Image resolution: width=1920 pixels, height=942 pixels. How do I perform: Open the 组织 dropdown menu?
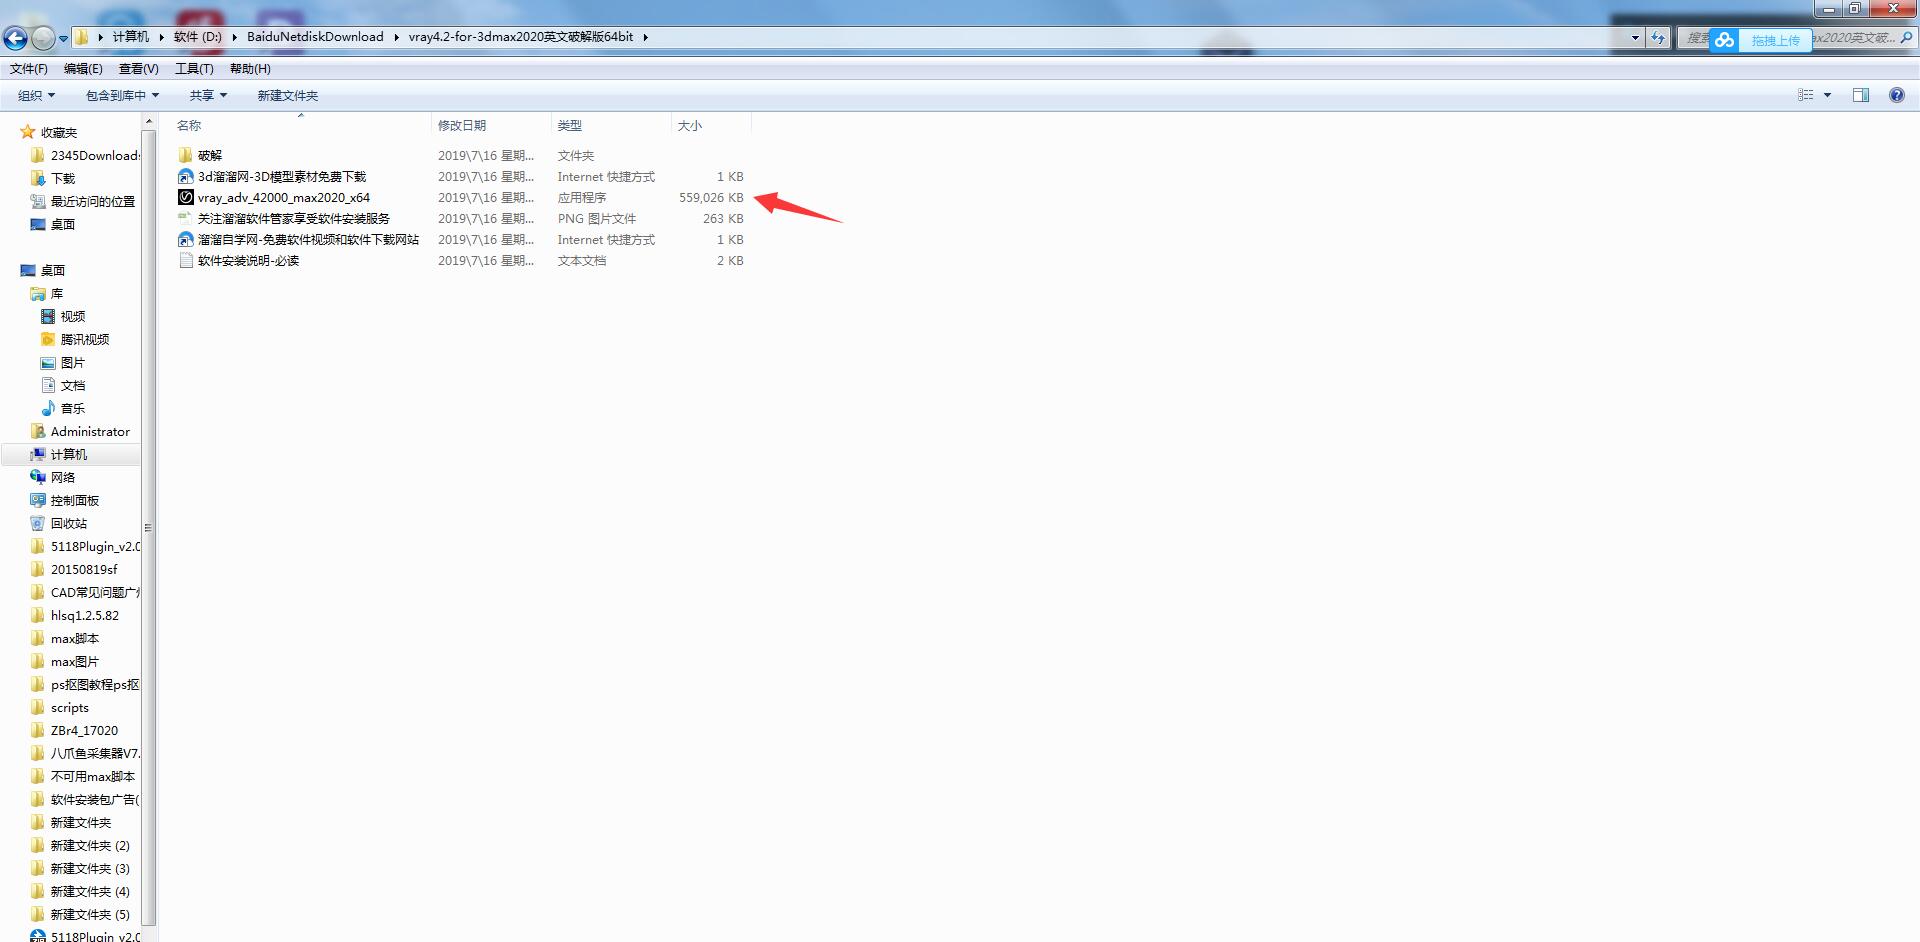36,95
